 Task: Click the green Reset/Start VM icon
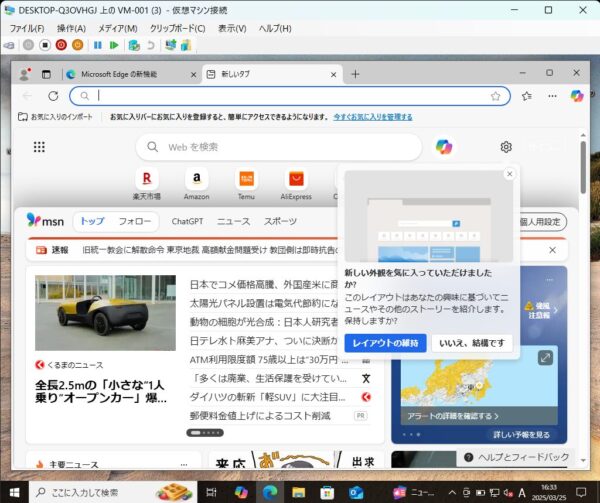click(x=114, y=45)
